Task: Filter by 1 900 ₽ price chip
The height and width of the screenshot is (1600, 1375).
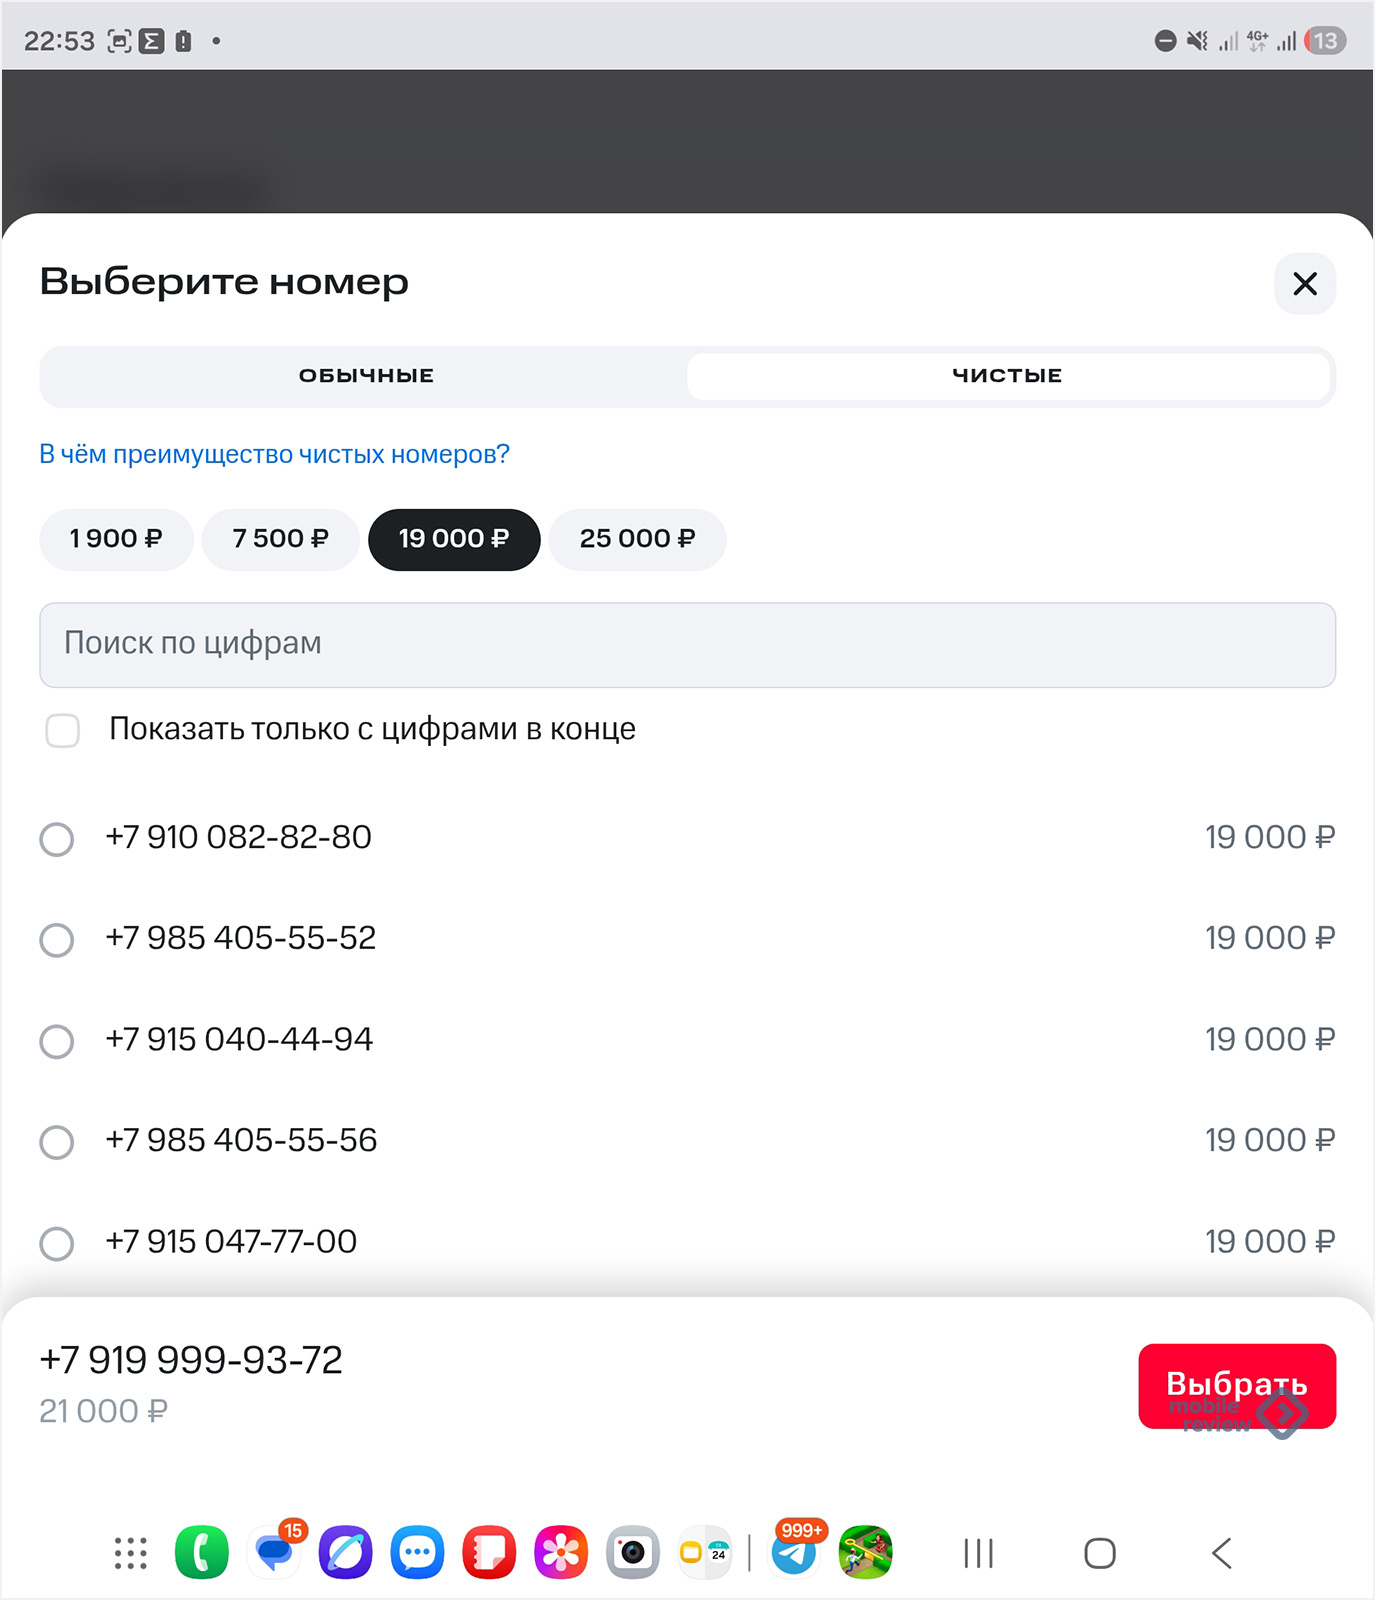Action: click(x=116, y=539)
